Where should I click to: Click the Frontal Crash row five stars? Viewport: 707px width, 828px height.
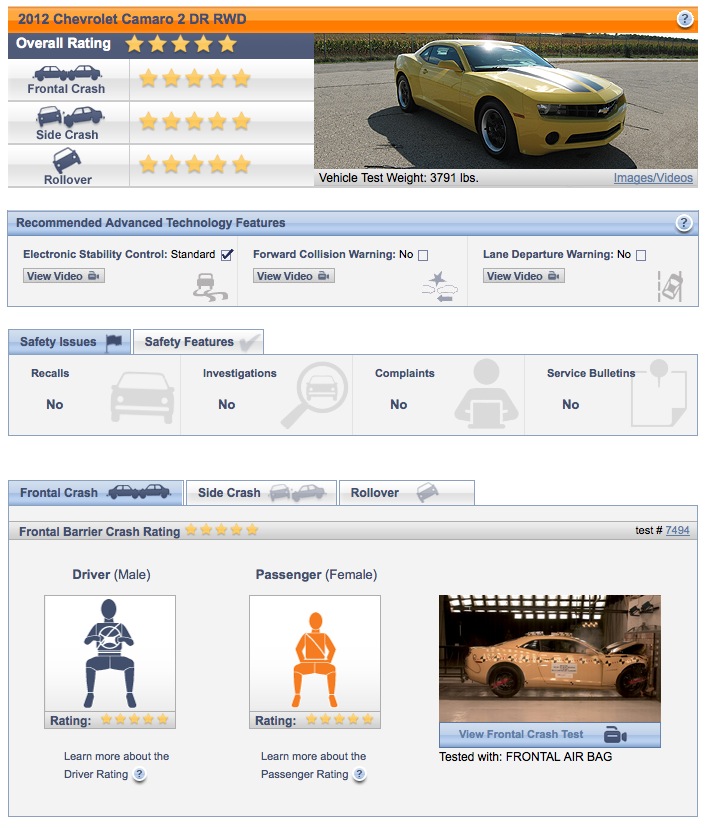coord(194,79)
